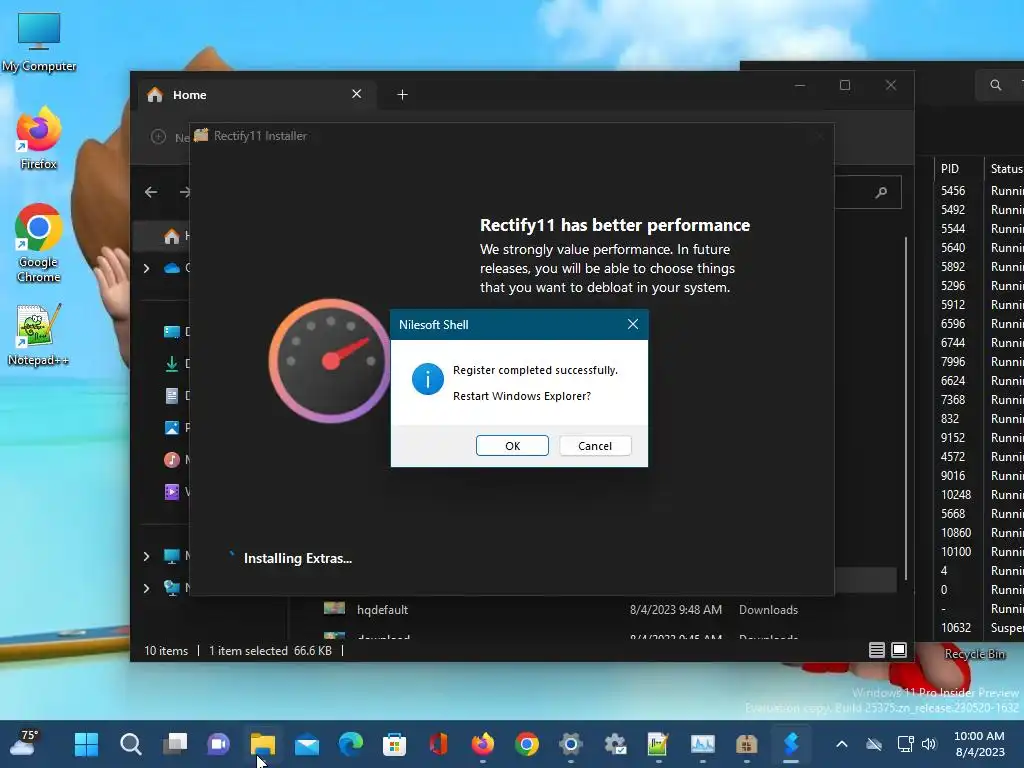Click the Task Manager search icon
The height and width of the screenshot is (768, 1024).
995,85
